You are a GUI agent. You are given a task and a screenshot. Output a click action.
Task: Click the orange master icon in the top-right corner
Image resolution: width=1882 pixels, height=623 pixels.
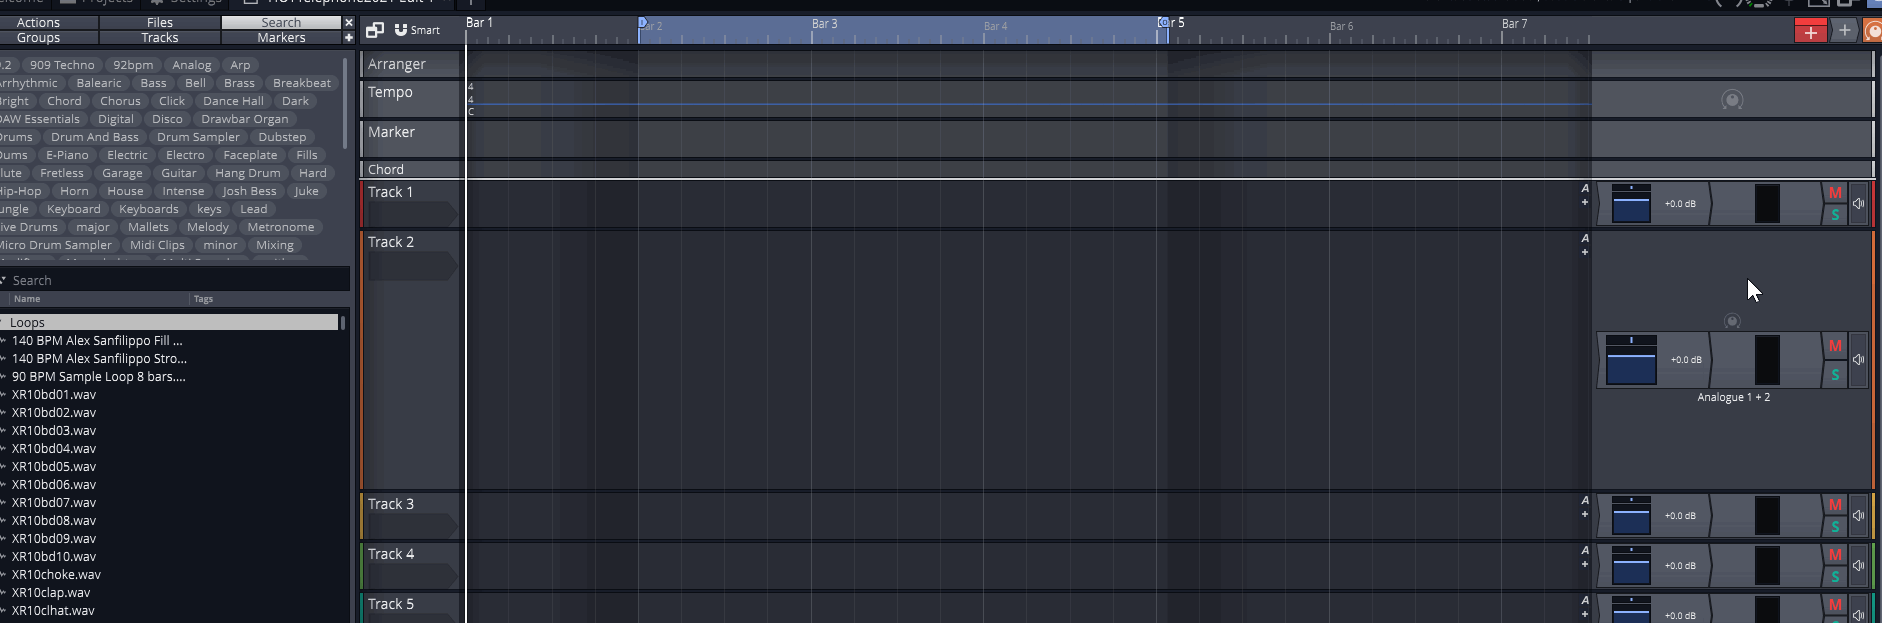click(x=1873, y=31)
